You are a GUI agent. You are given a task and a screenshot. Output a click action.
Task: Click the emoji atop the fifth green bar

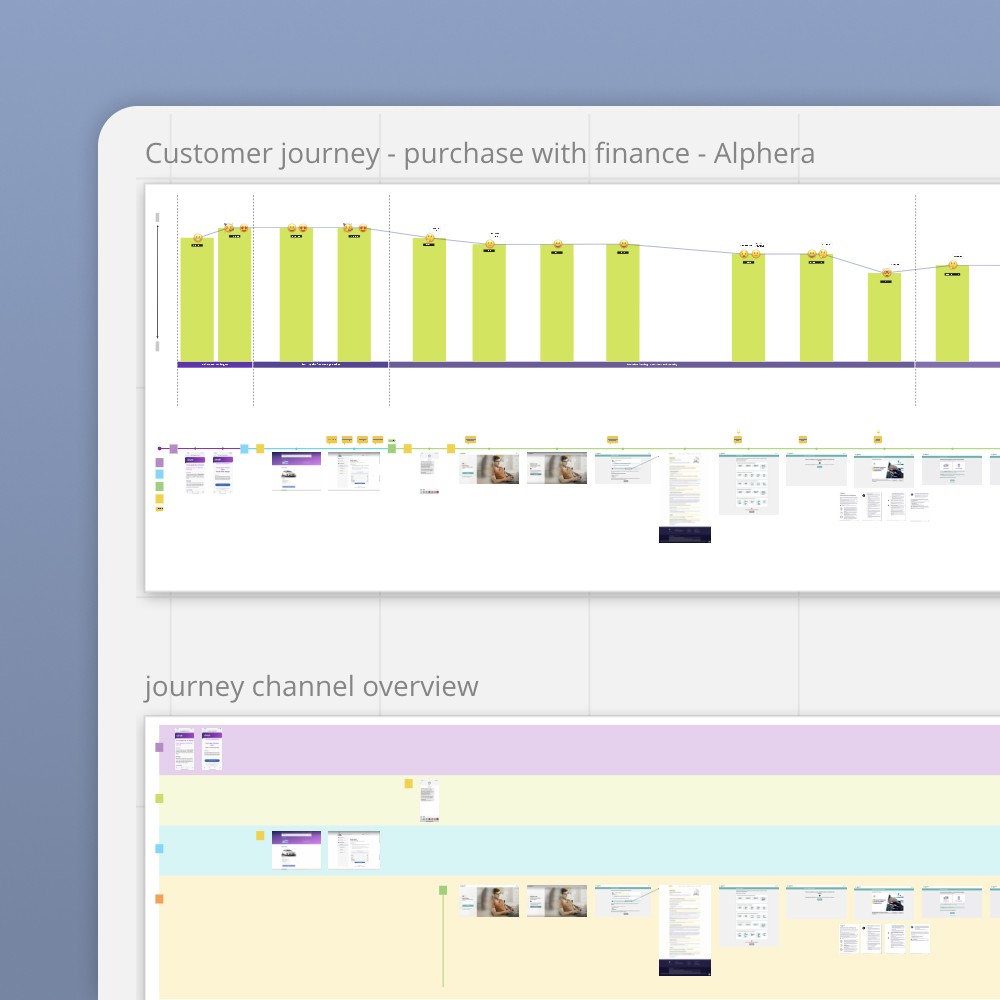[x=430, y=239]
